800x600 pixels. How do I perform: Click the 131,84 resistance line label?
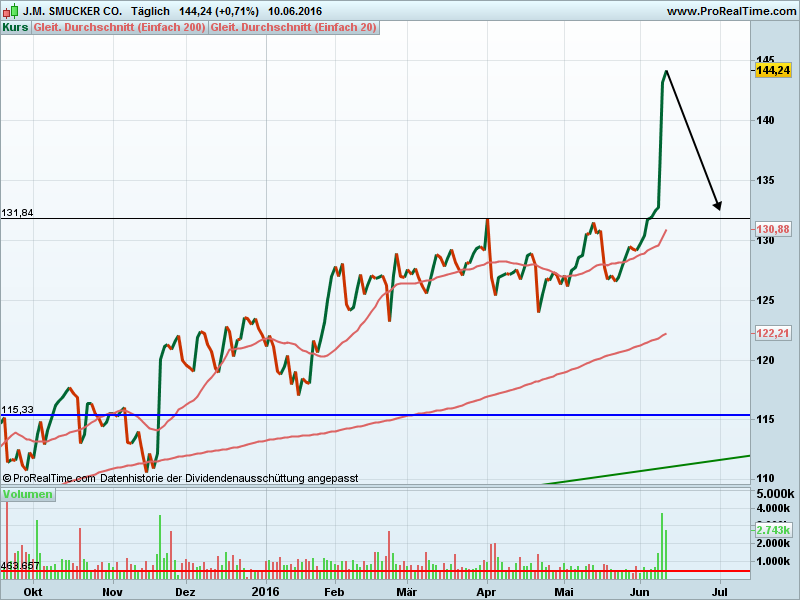[x=17, y=213]
